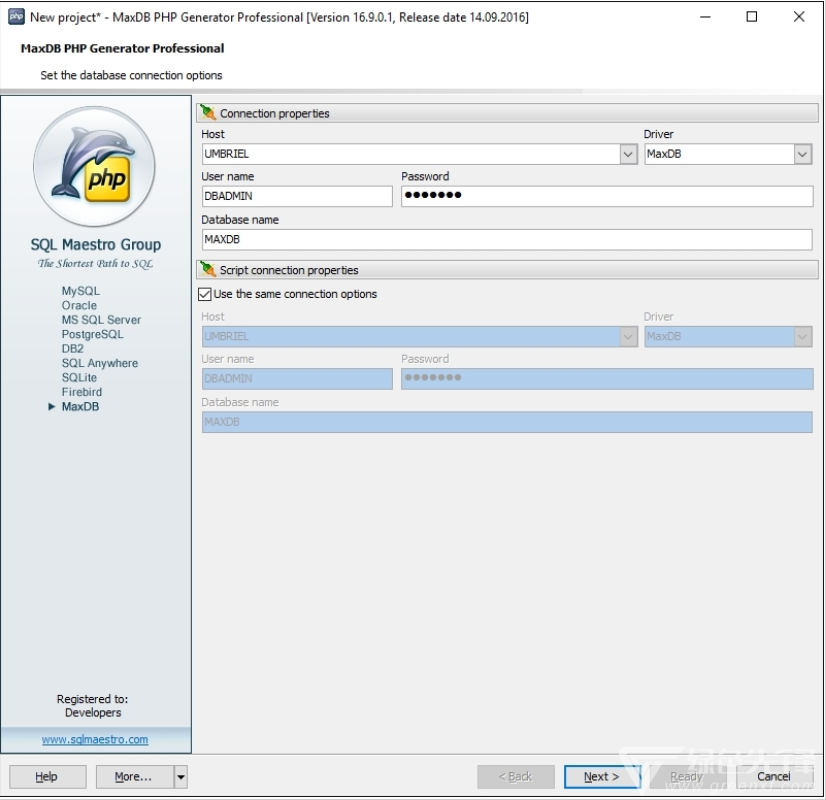Expand the disabled script Driver dropdown
Image resolution: width=826 pixels, height=800 pixels.
(802, 337)
